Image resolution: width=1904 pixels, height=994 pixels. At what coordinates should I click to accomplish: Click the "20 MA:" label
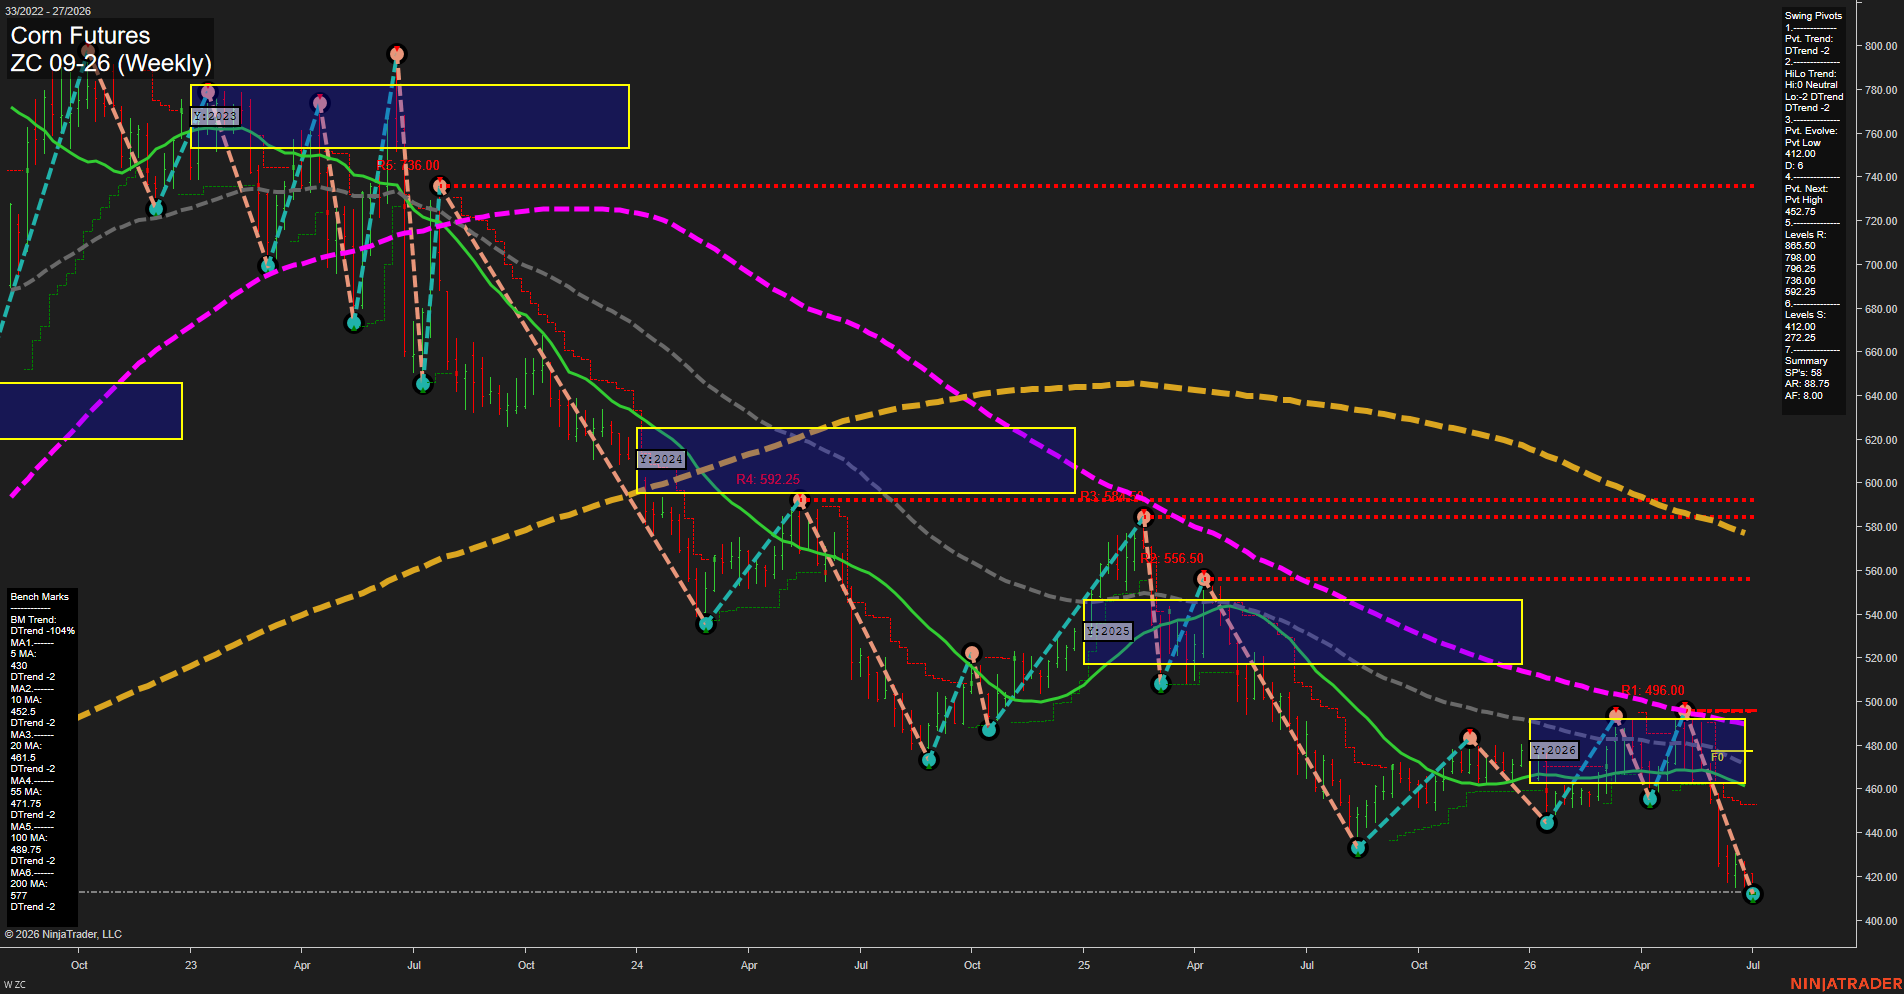26,746
